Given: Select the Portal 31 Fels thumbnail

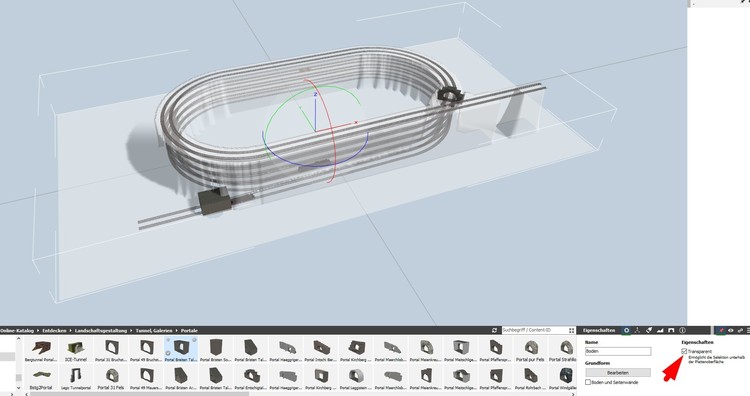Looking at the screenshot, I should click(111, 378).
